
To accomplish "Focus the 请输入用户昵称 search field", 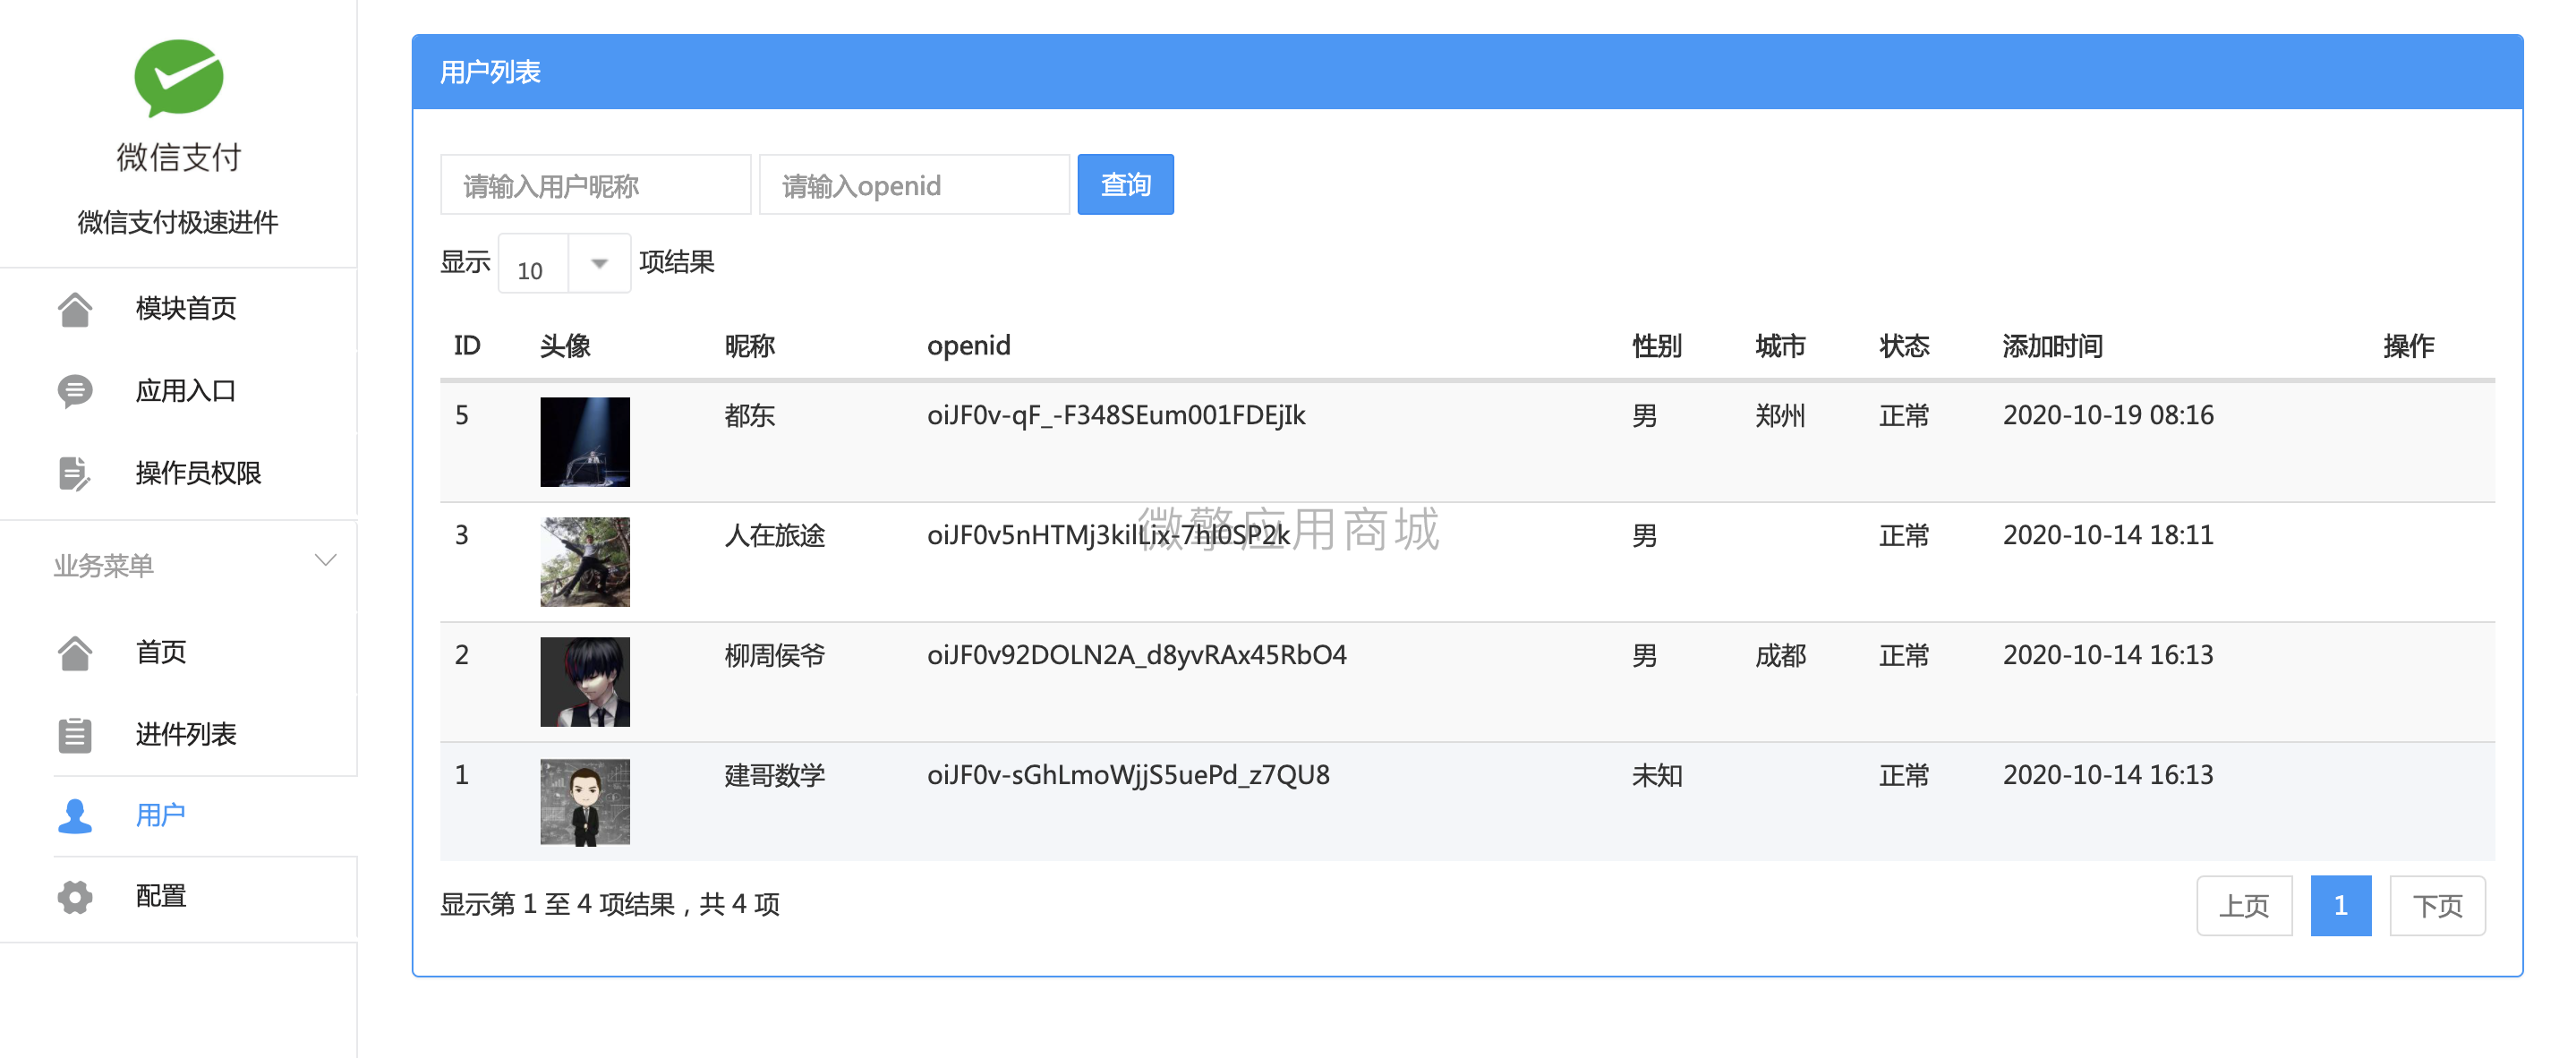I will click(595, 185).
